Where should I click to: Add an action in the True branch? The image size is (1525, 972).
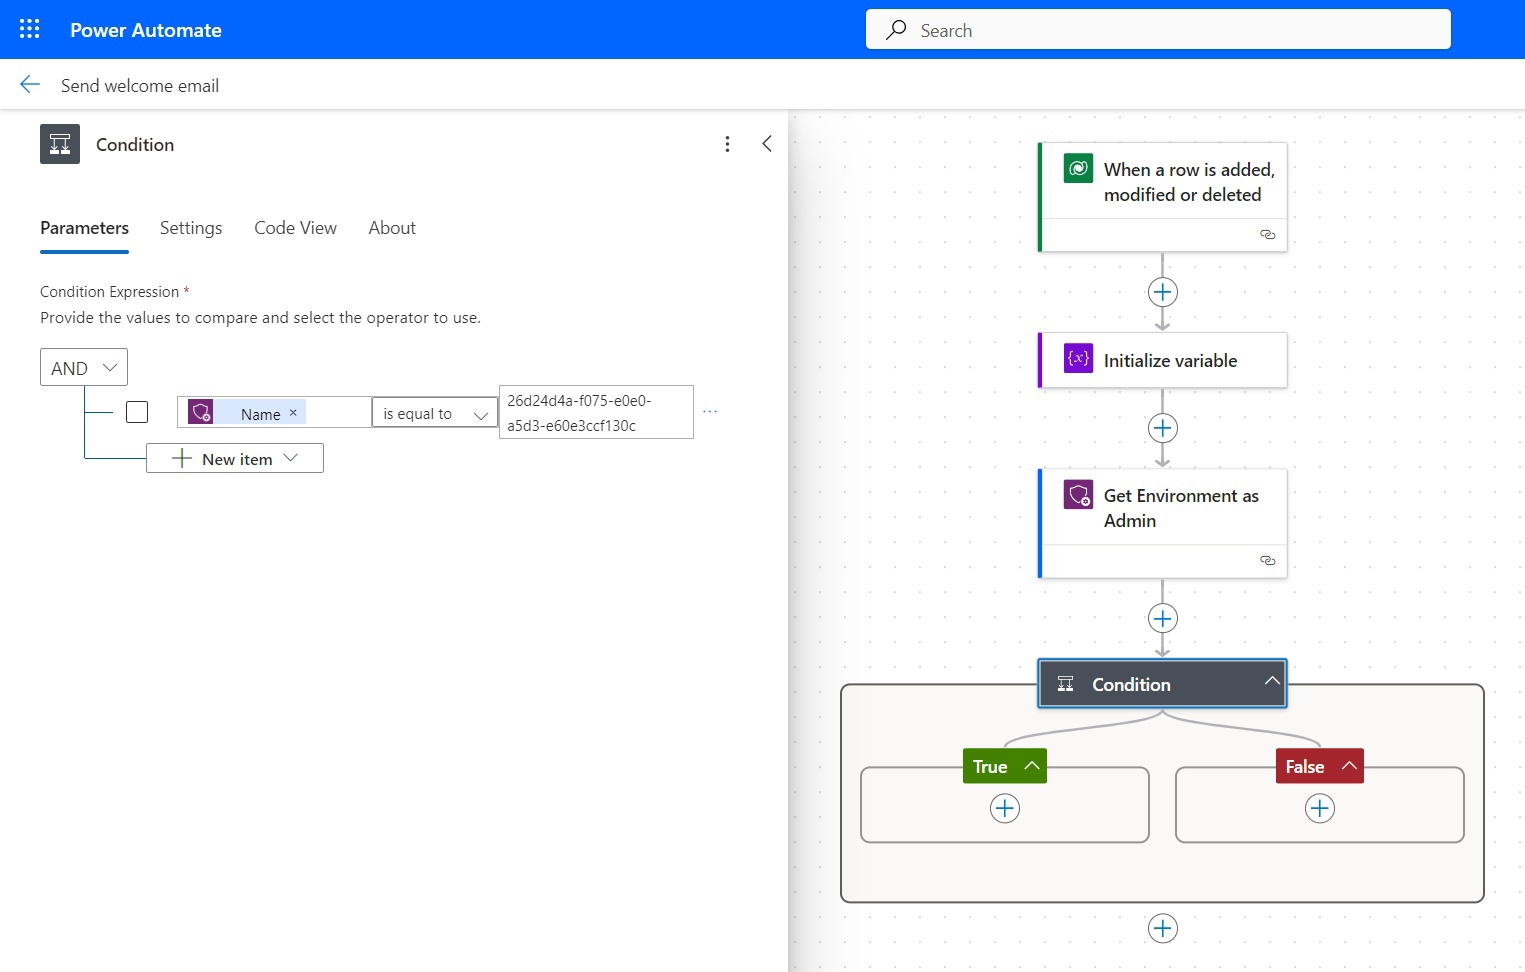1005,808
